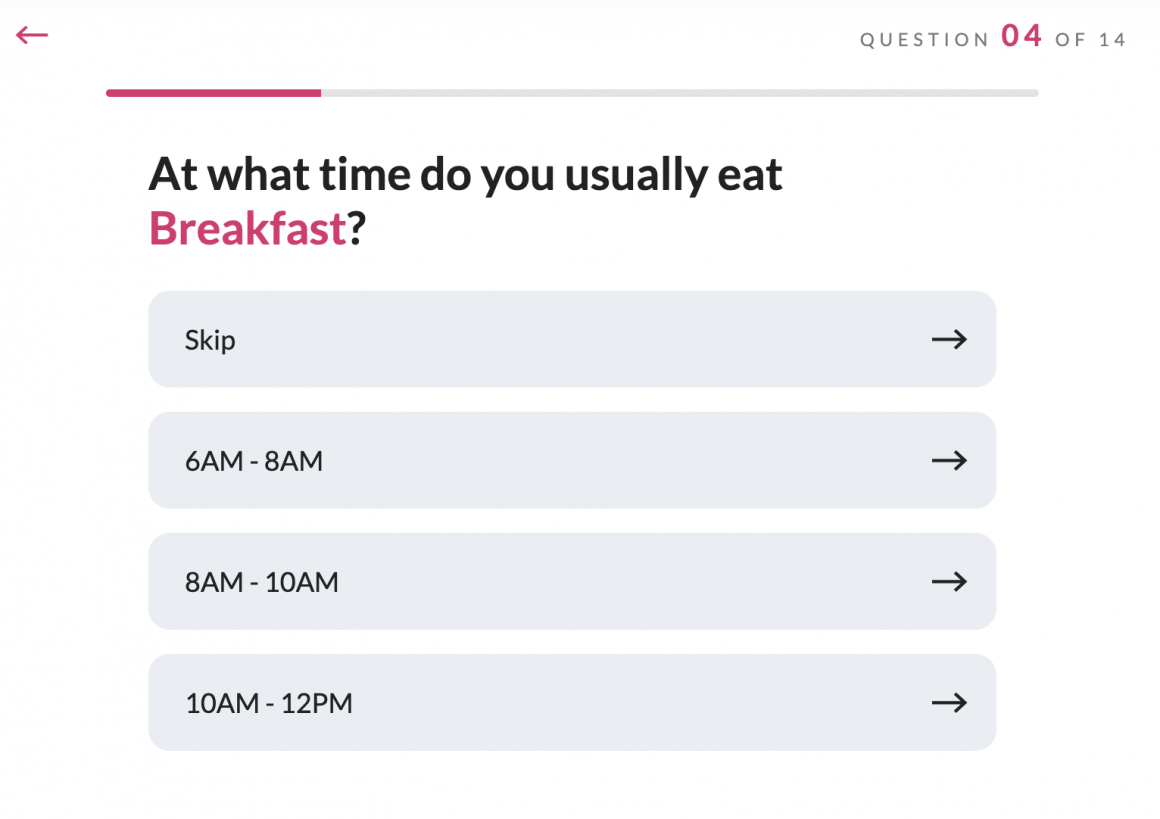Click the arrow icon beside 8AM - 10AM
1160x819 pixels.
click(949, 581)
